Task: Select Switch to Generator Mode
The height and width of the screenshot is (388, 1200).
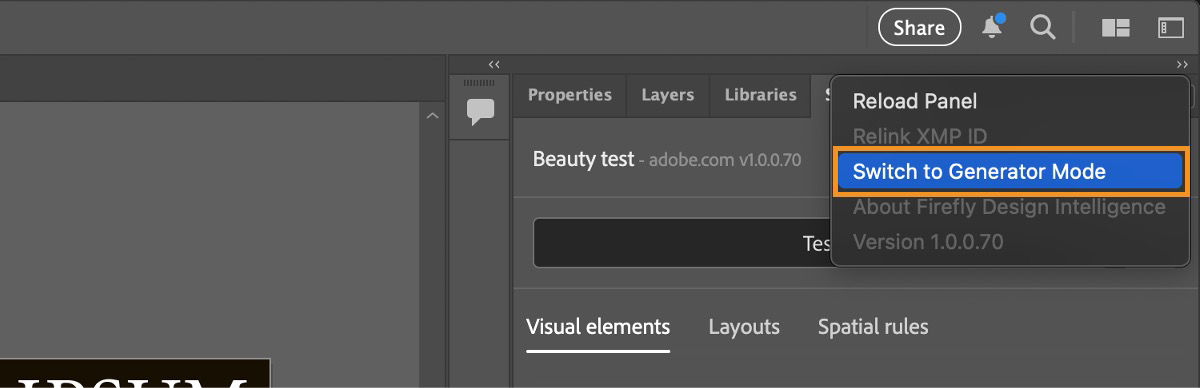Action: pyautogui.click(x=1009, y=171)
